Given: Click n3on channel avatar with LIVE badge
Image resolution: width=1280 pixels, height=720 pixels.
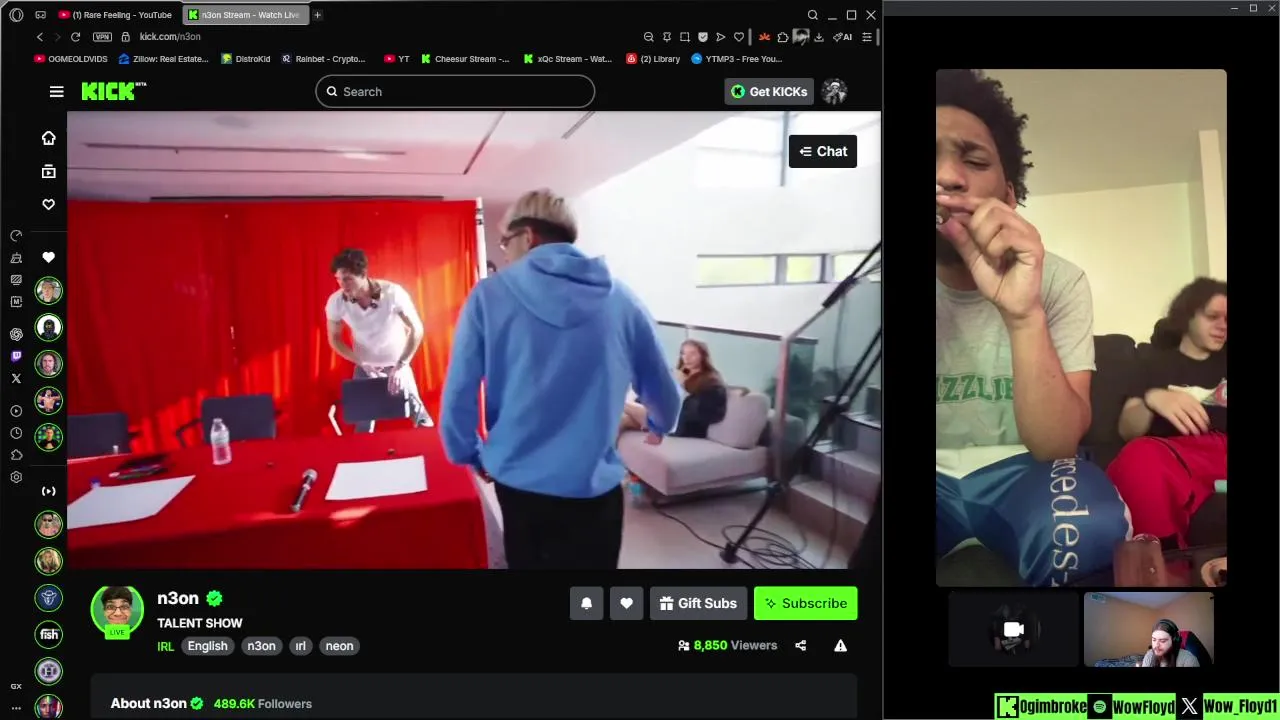Looking at the screenshot, I should (x=117, y=611).
